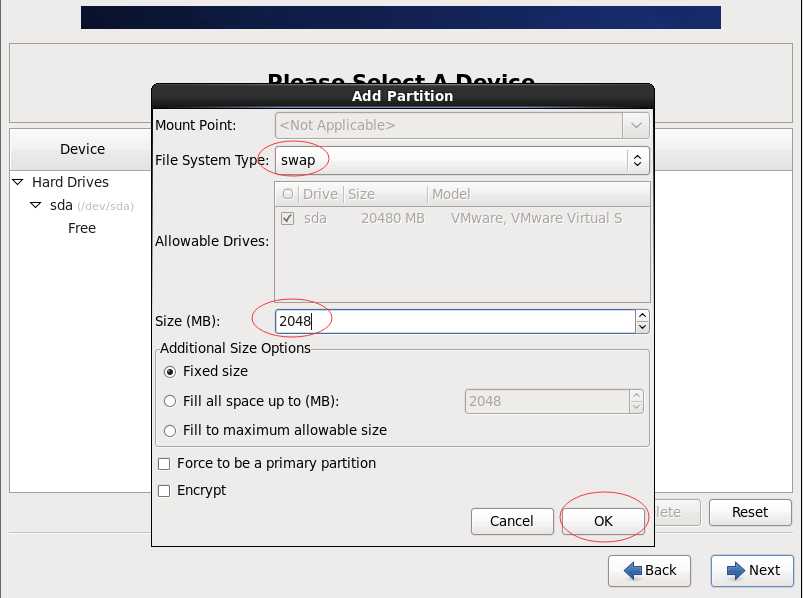Click the sda drive name cell
The width and height of the screenshot is (803, 598).
(x=315, y=219)
